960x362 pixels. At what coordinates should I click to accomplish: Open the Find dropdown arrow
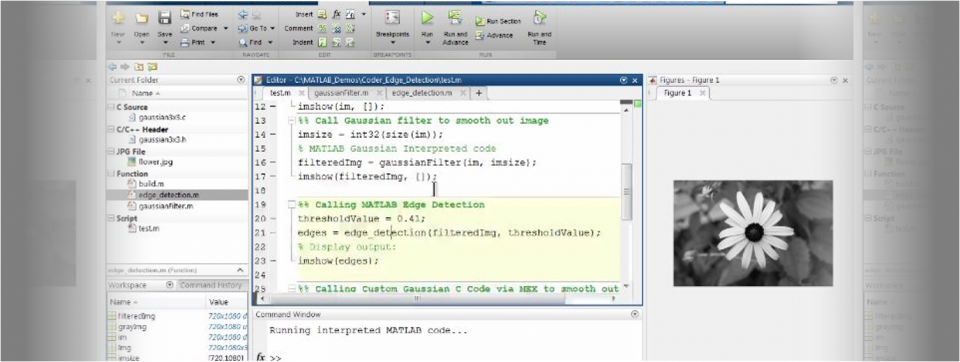pos(270,42)
